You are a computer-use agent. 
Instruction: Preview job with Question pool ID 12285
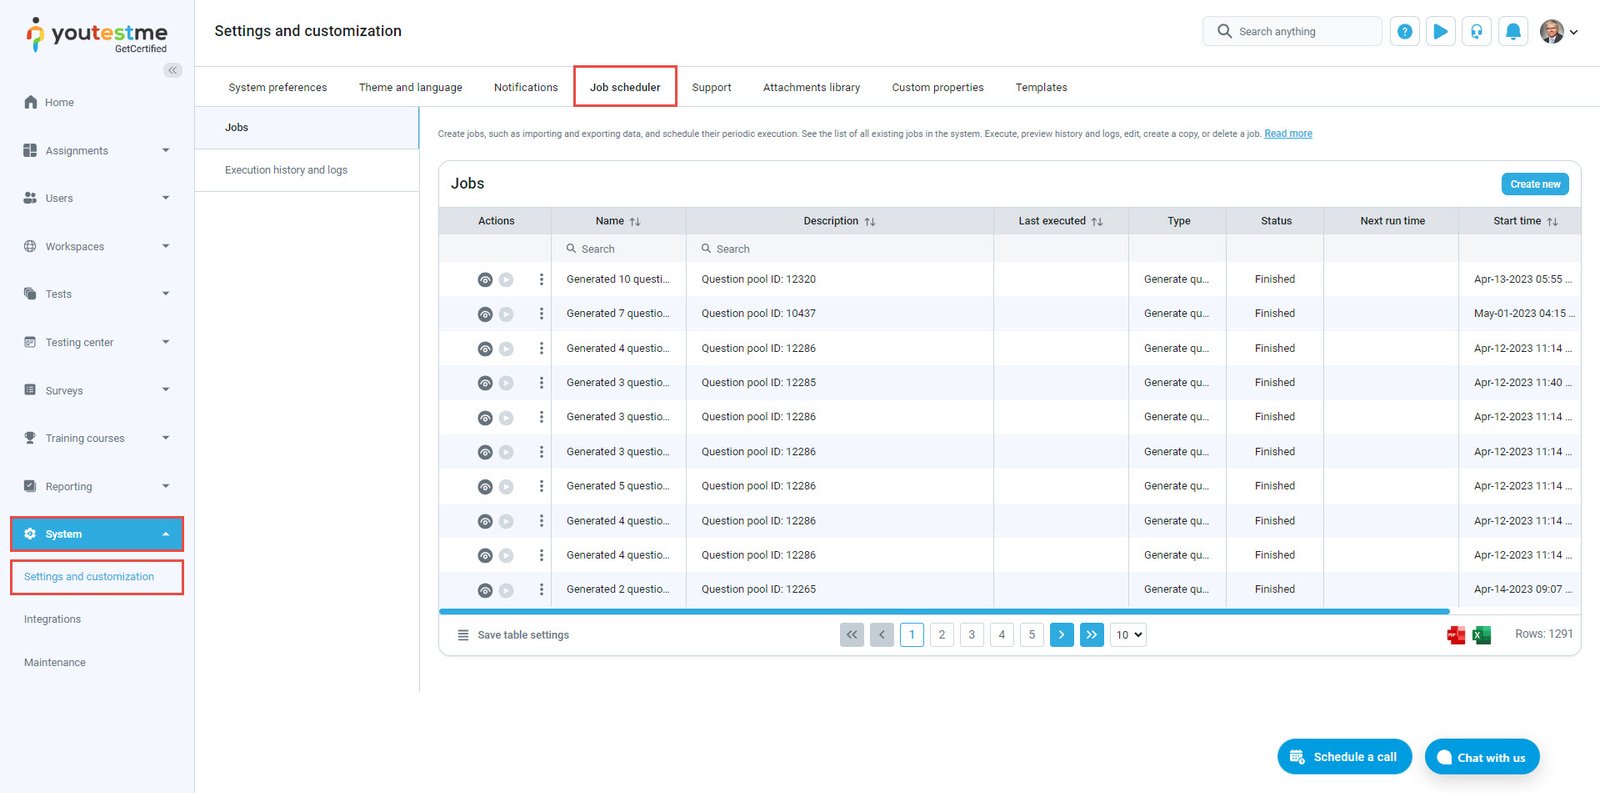485,383
